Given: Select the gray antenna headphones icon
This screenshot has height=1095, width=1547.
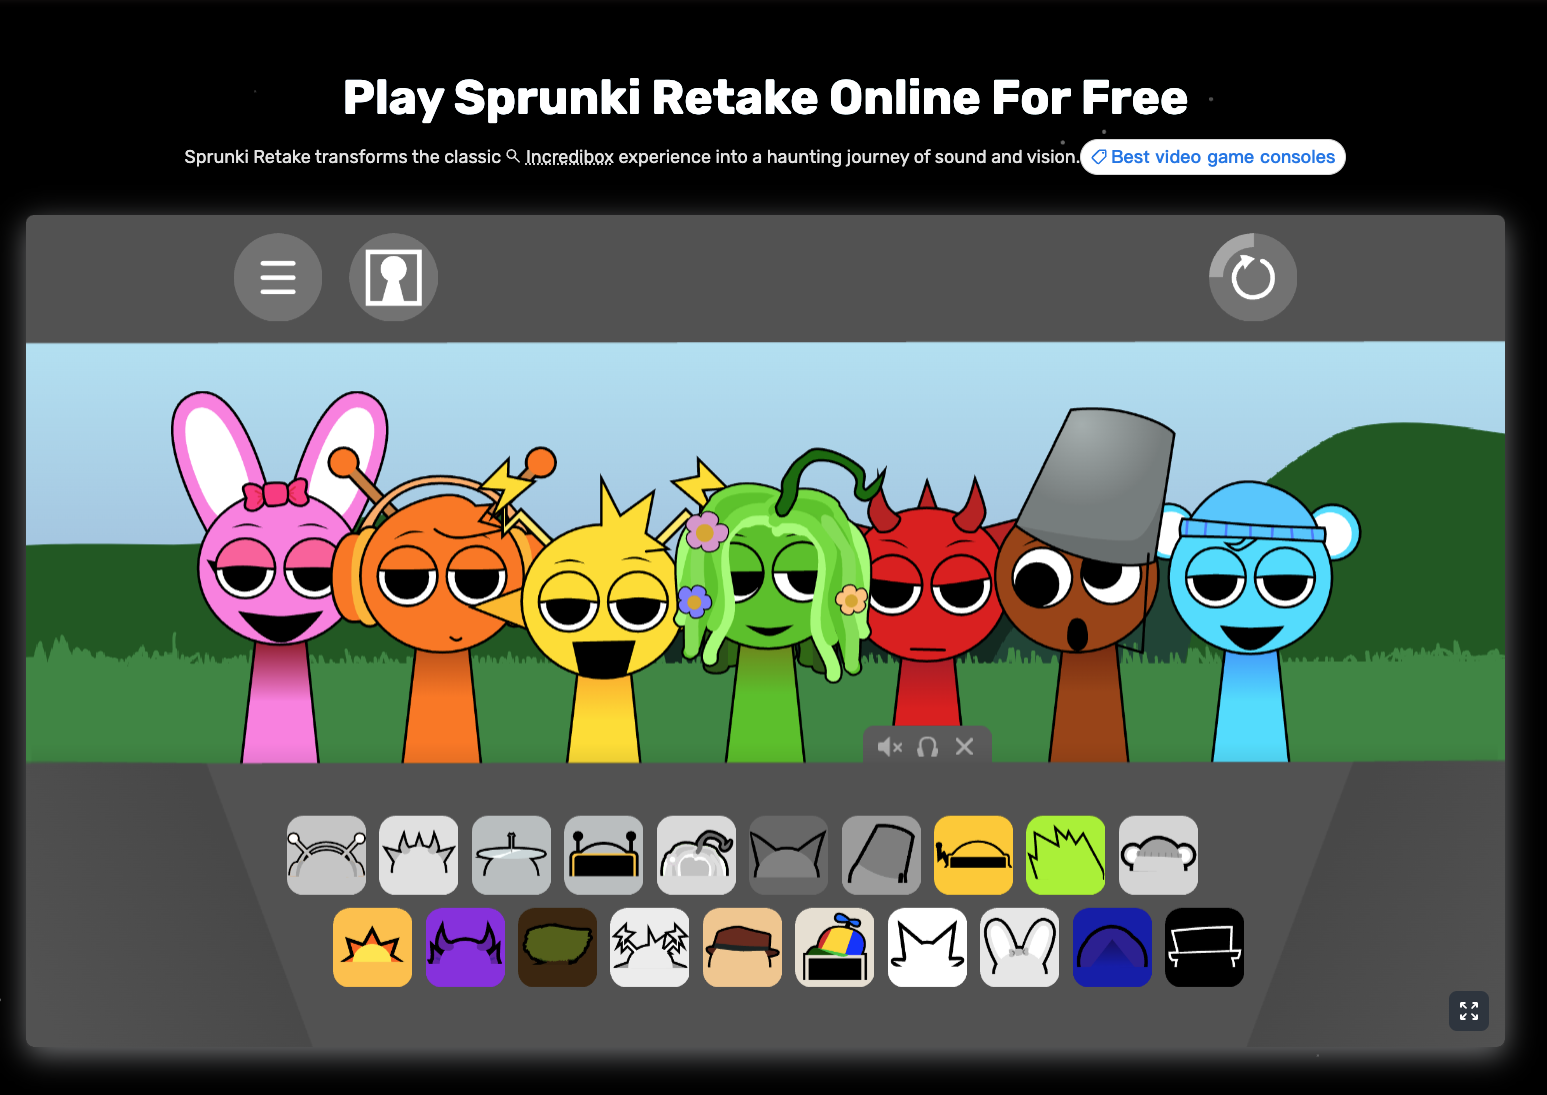Looking at the screenshot, I should (x=326, y=855).
